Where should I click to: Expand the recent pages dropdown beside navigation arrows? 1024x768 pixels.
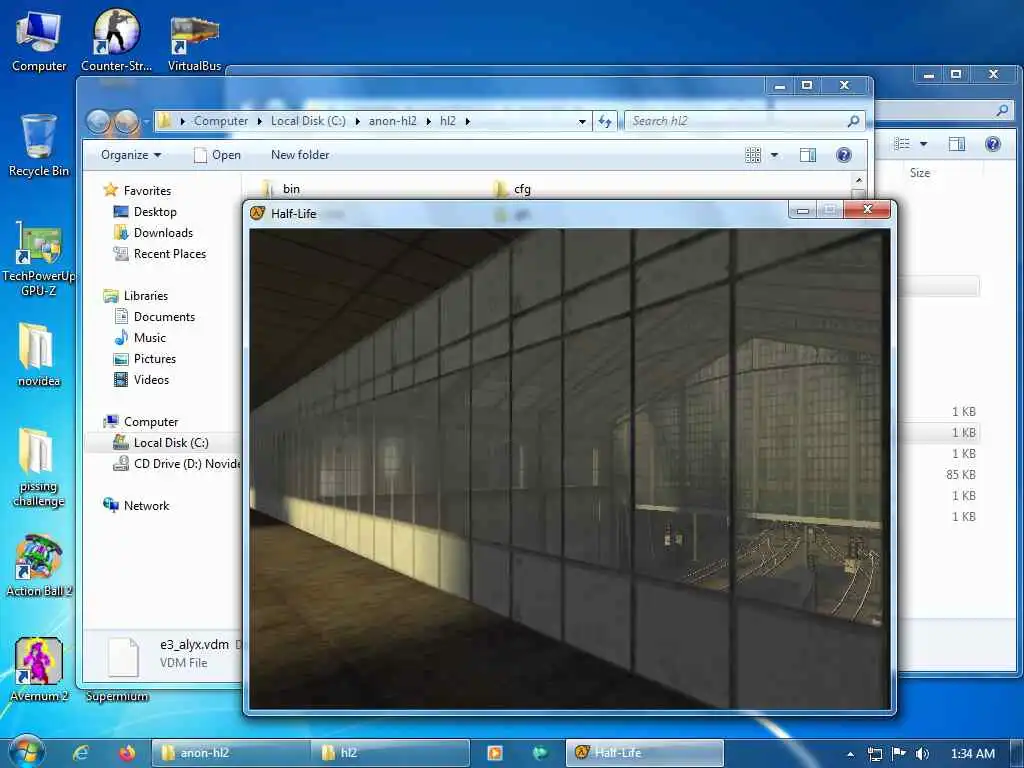(146, 121)
